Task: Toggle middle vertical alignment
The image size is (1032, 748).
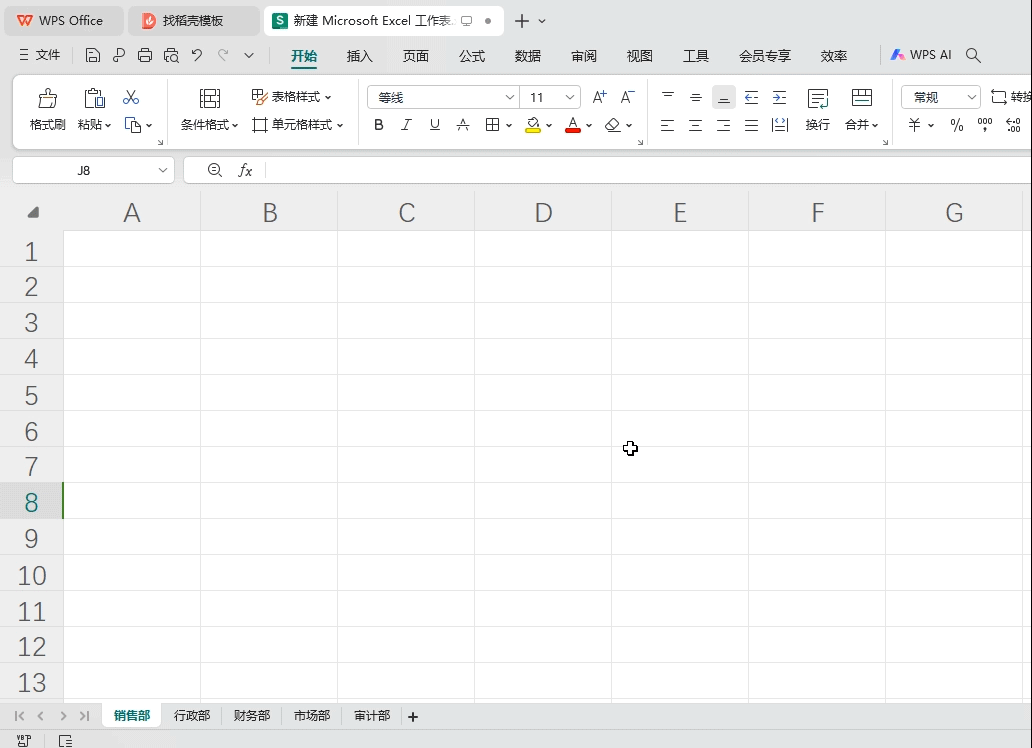Action: 696,97
